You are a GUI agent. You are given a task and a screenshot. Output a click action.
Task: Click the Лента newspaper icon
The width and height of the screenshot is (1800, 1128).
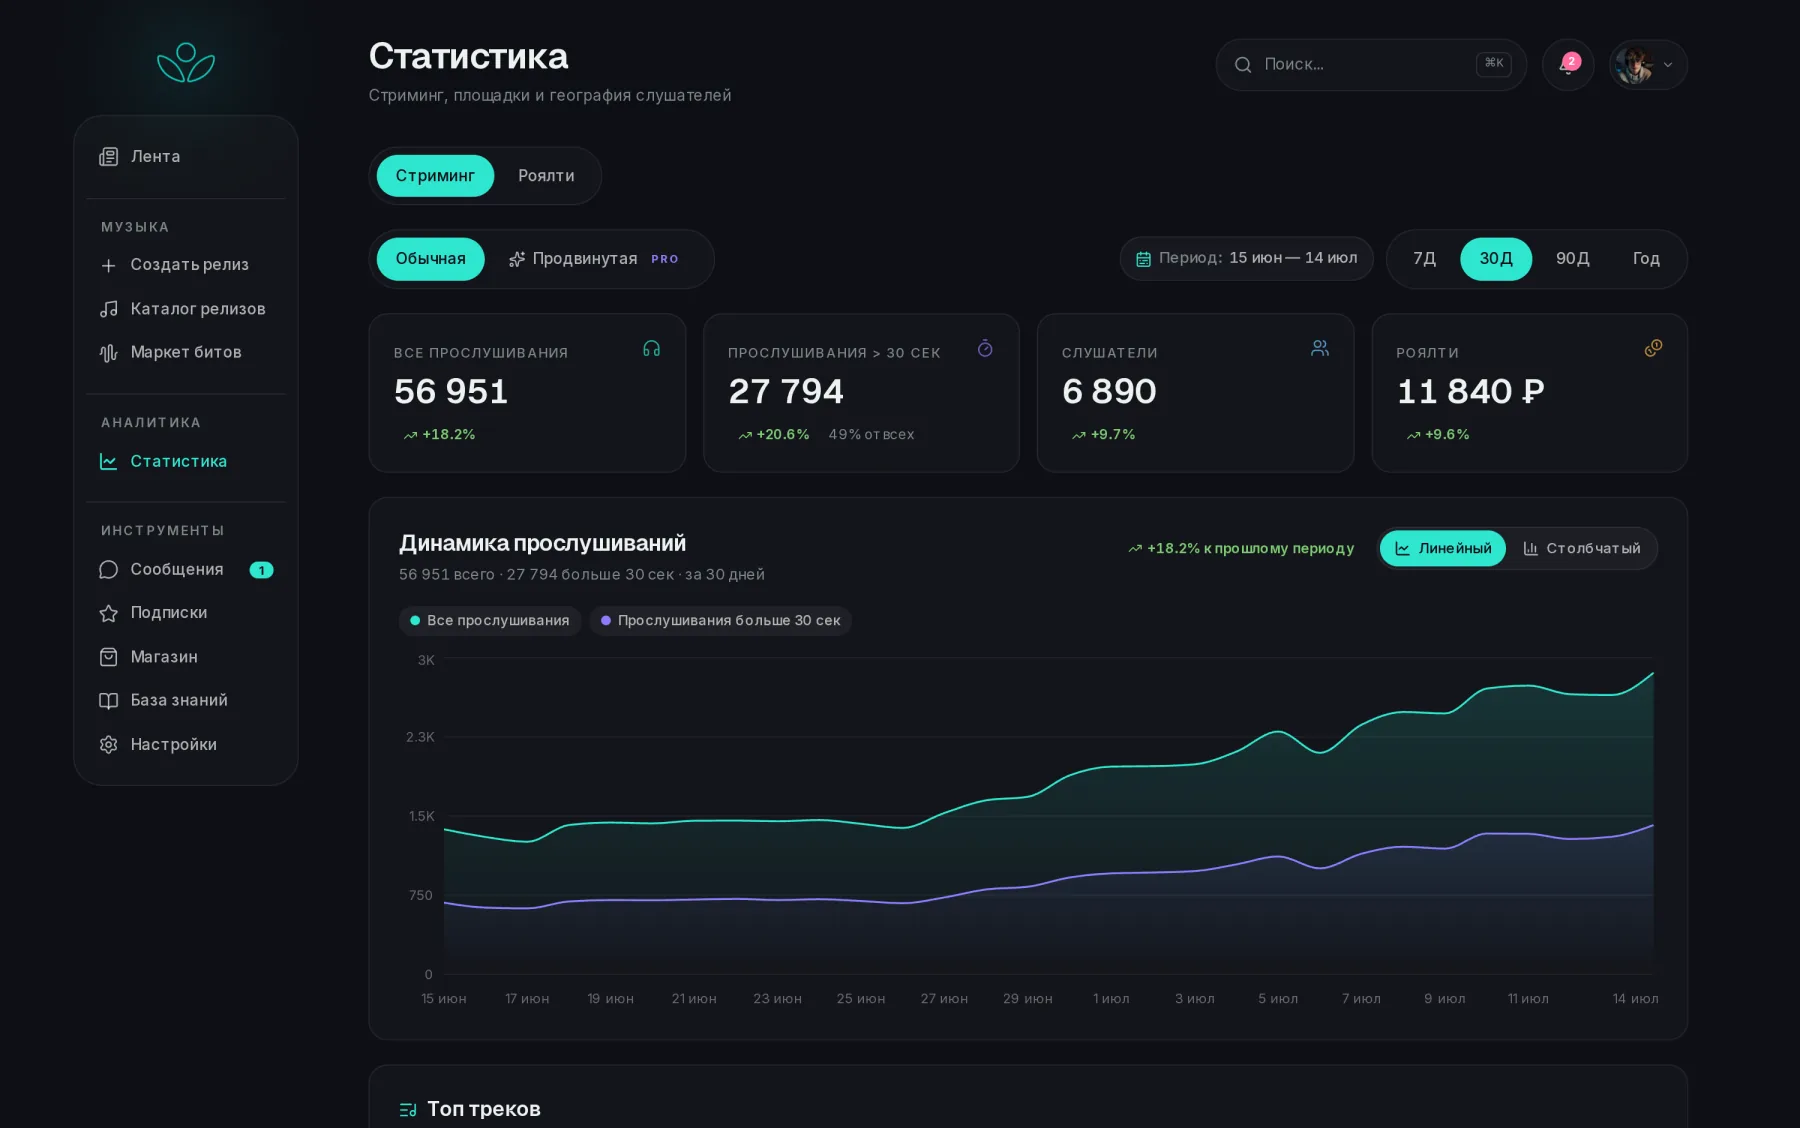[x=109, y=157]
